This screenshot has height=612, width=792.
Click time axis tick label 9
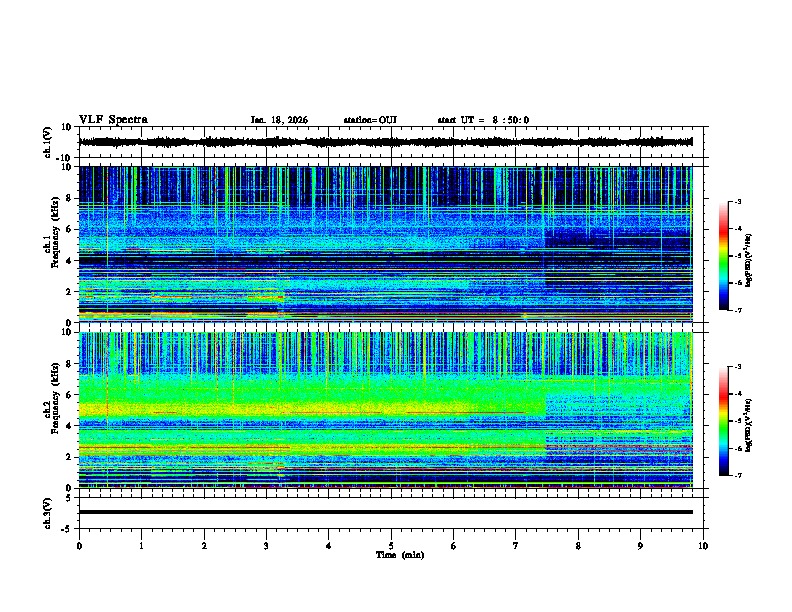pos(640,546)
